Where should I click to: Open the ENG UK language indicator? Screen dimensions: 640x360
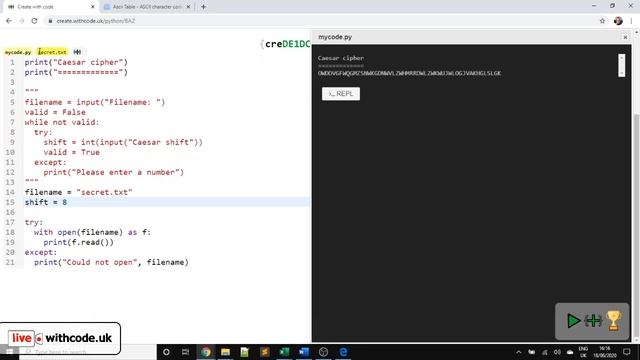(583, 352)
